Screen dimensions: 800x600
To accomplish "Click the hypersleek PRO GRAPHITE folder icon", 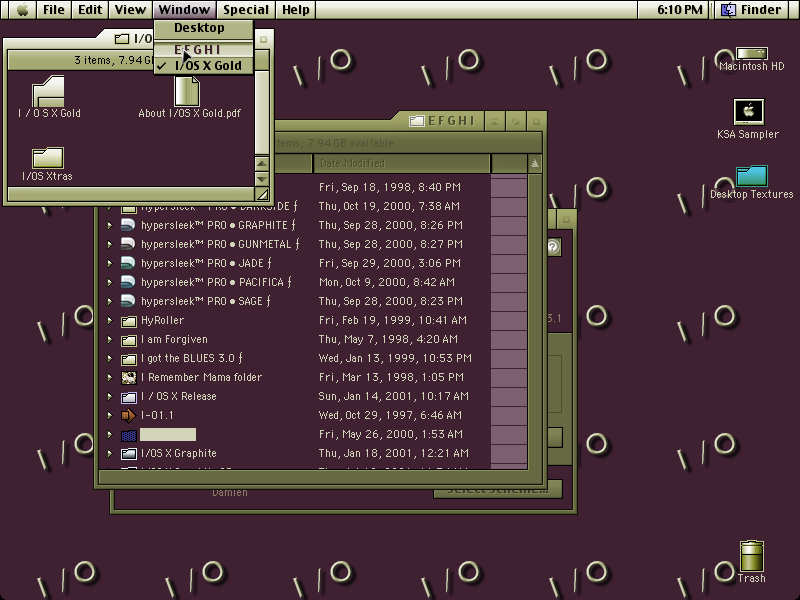I will pos(128,225).
